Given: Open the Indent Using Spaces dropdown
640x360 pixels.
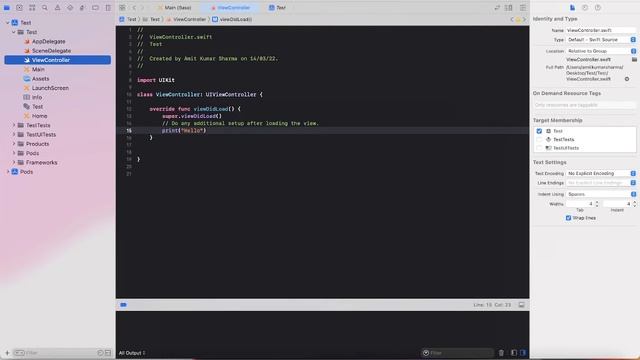Looking at the screenshot, I should click(601, 194).
